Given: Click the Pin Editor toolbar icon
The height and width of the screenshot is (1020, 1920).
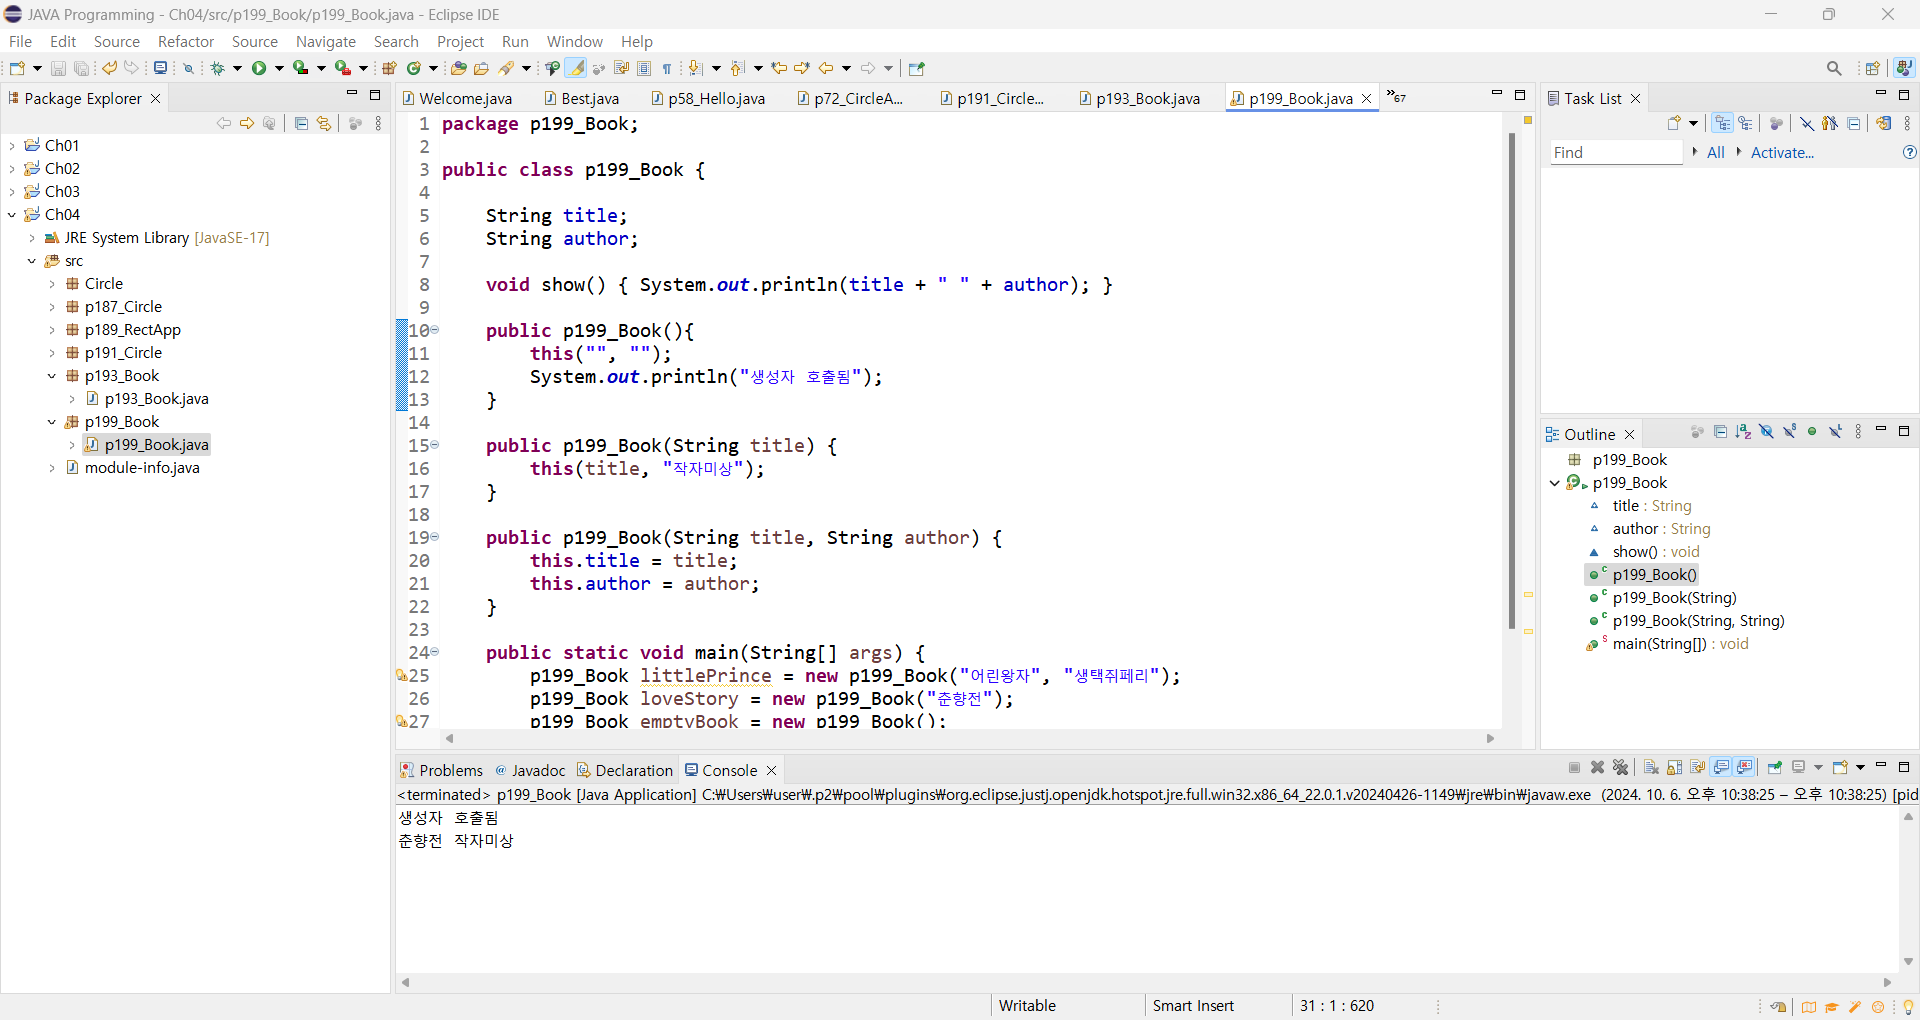Looking at the screenshot, I should [x=917, y=68].
